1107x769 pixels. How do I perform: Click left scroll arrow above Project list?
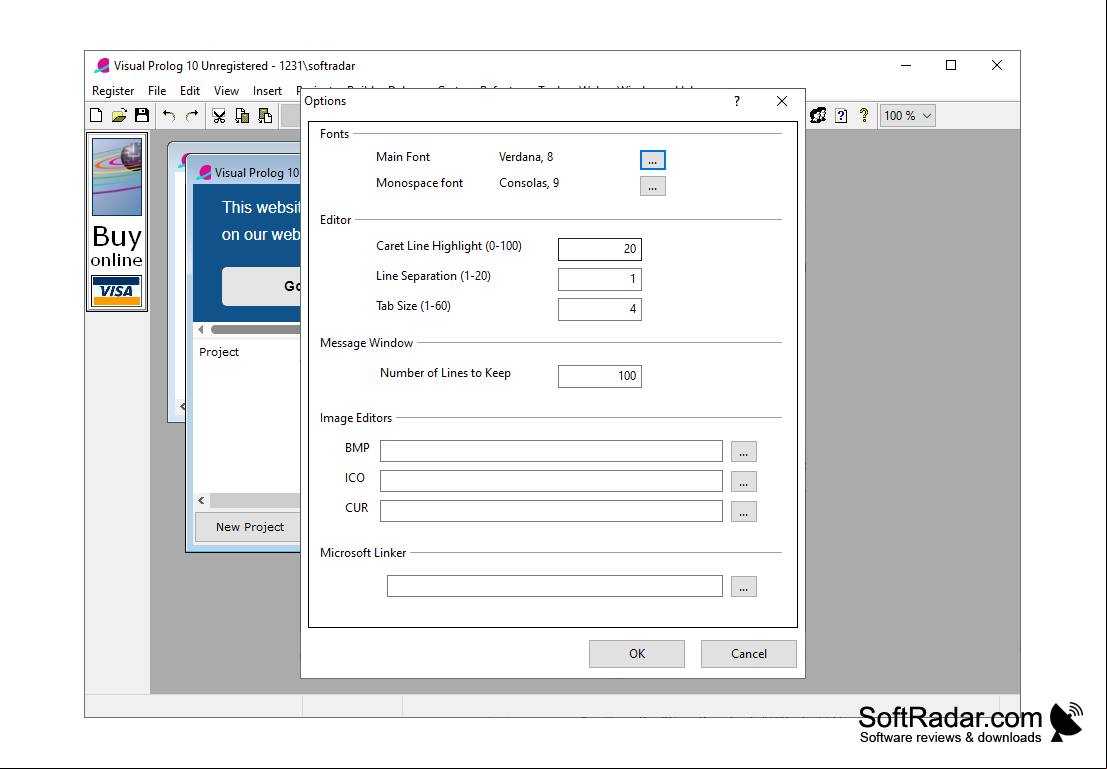(201, 329)
